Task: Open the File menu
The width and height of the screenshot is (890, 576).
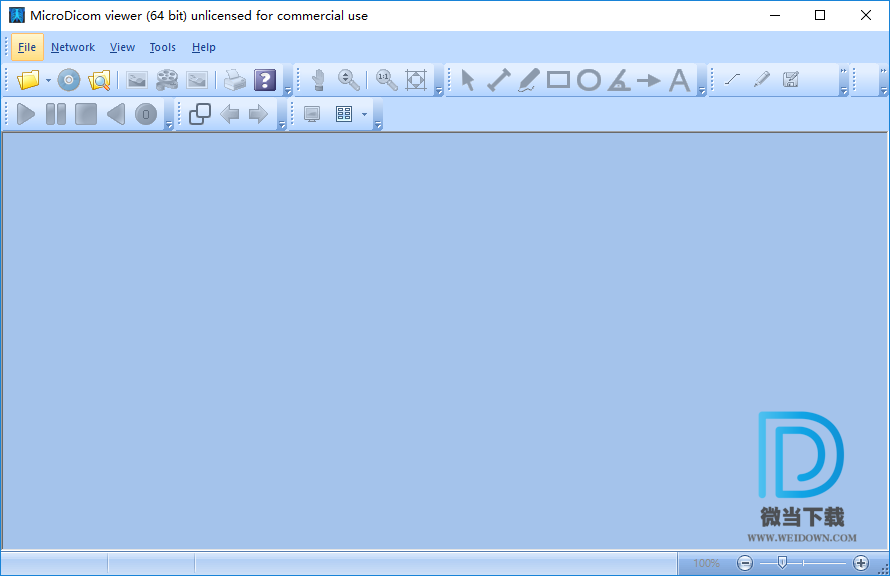Action: pyautogui.click(x=27, y=47)
